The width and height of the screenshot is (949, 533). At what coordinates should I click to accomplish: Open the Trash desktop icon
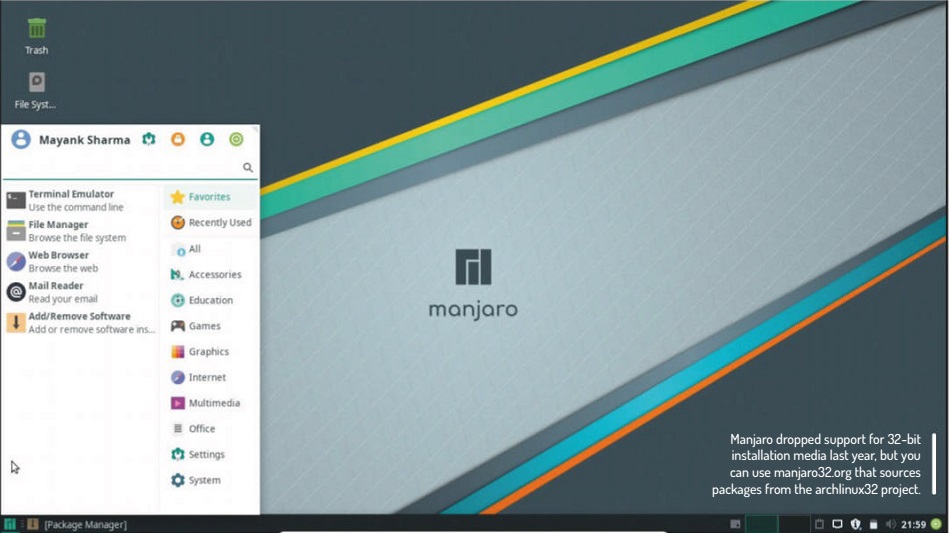(36, 36)
